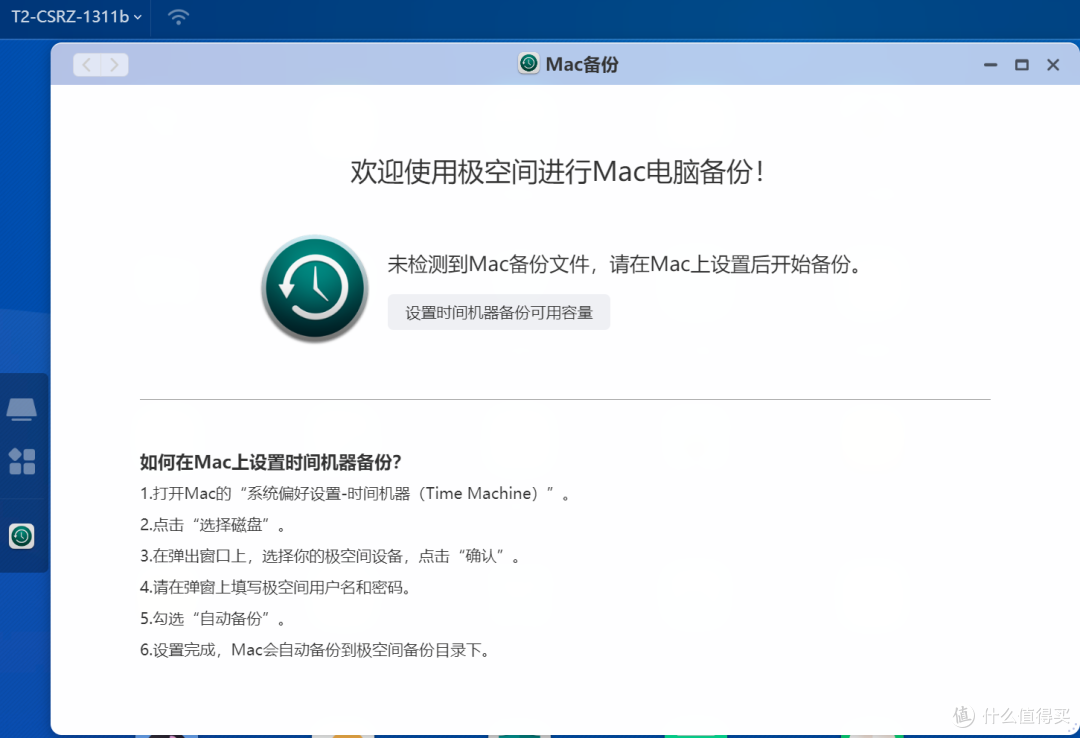This screenshot has height=738, width=1080.
Task: Expand the T2-CSRZ-1311b device dropdown
Action: [76, 17]
